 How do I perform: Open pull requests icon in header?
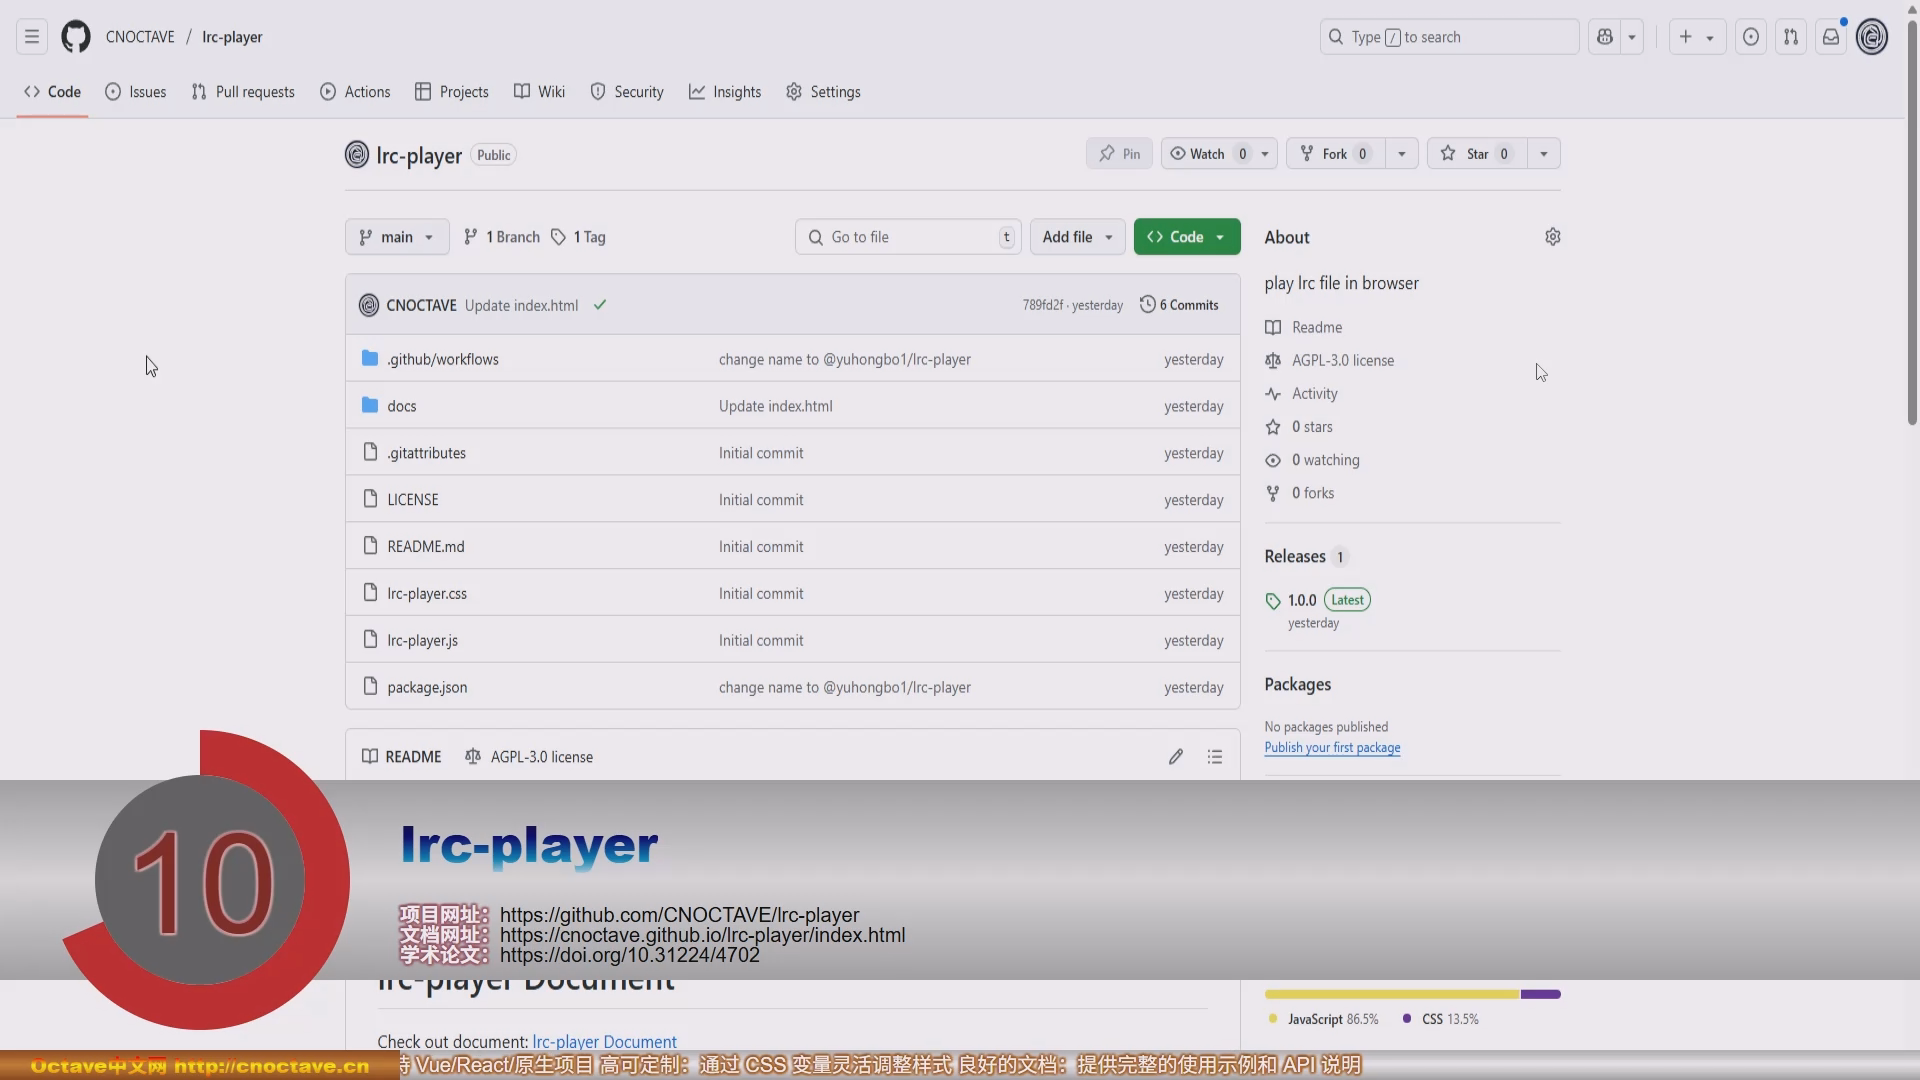click(x=1791, y=37)
